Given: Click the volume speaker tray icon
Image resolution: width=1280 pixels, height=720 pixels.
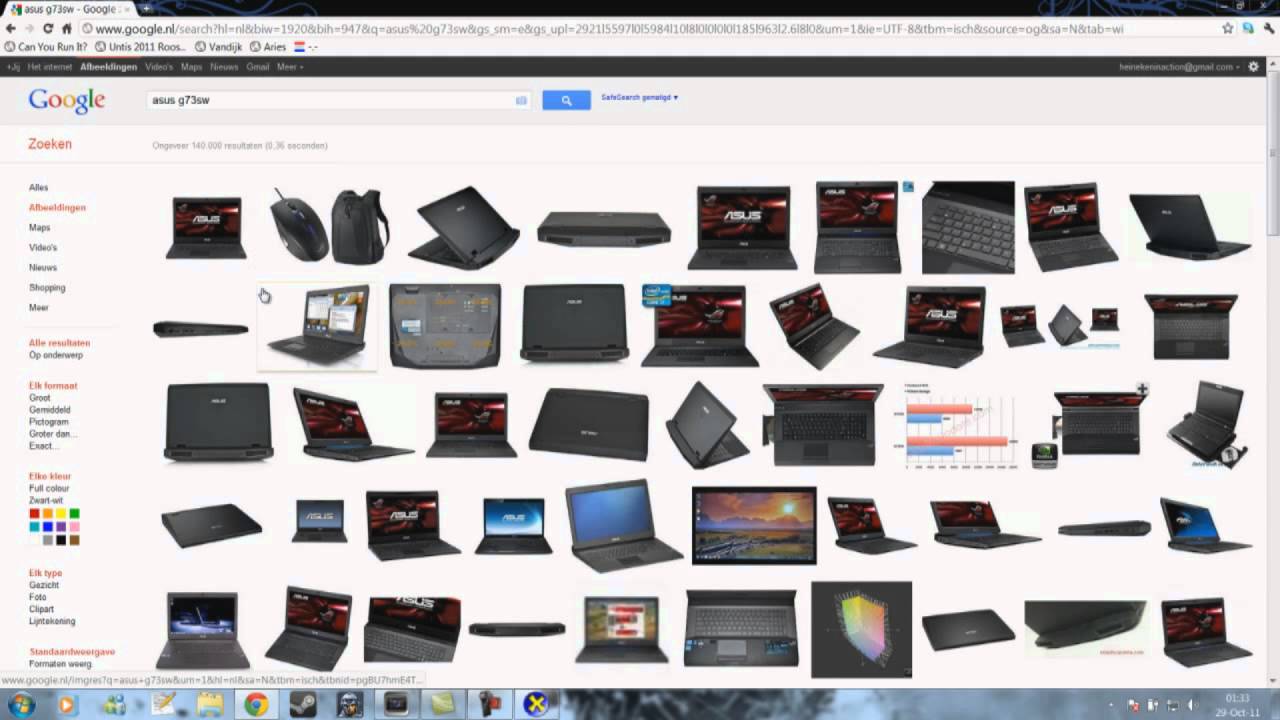Looking at the screenshot, I should pos(1192,704).
